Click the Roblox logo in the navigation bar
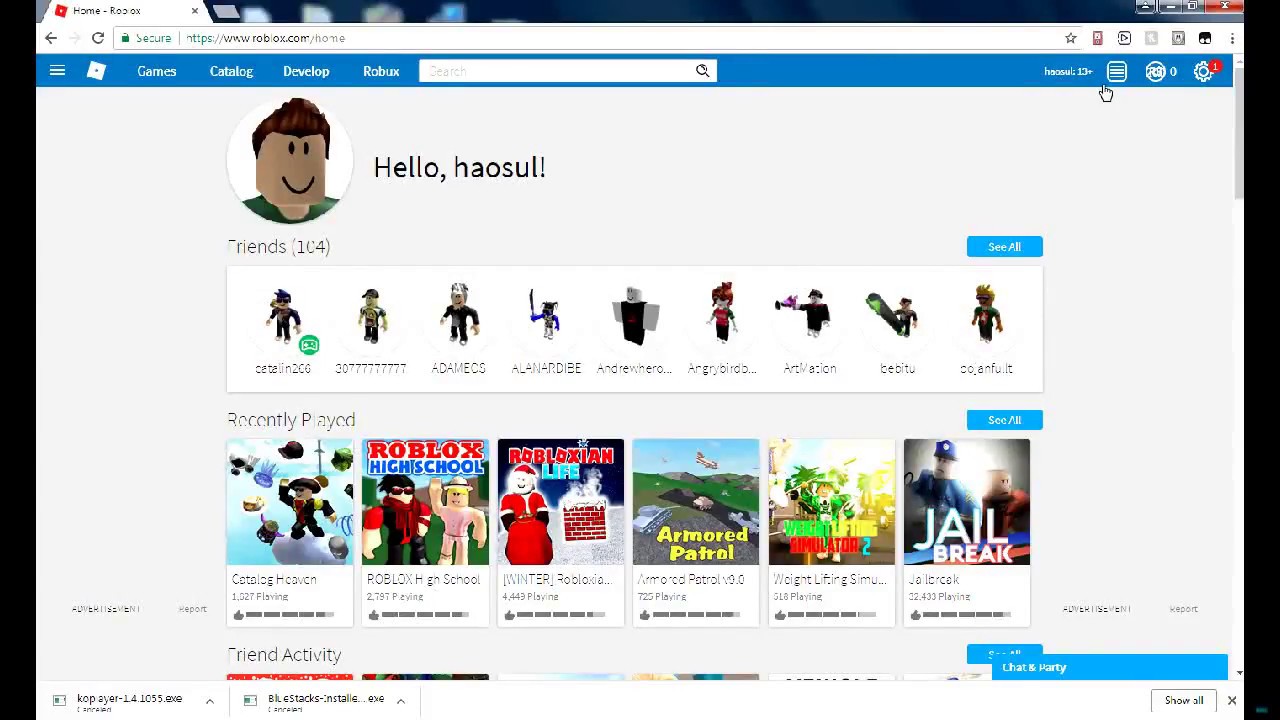The height and width of the screenshot is (720, 1280). [96, 71]
